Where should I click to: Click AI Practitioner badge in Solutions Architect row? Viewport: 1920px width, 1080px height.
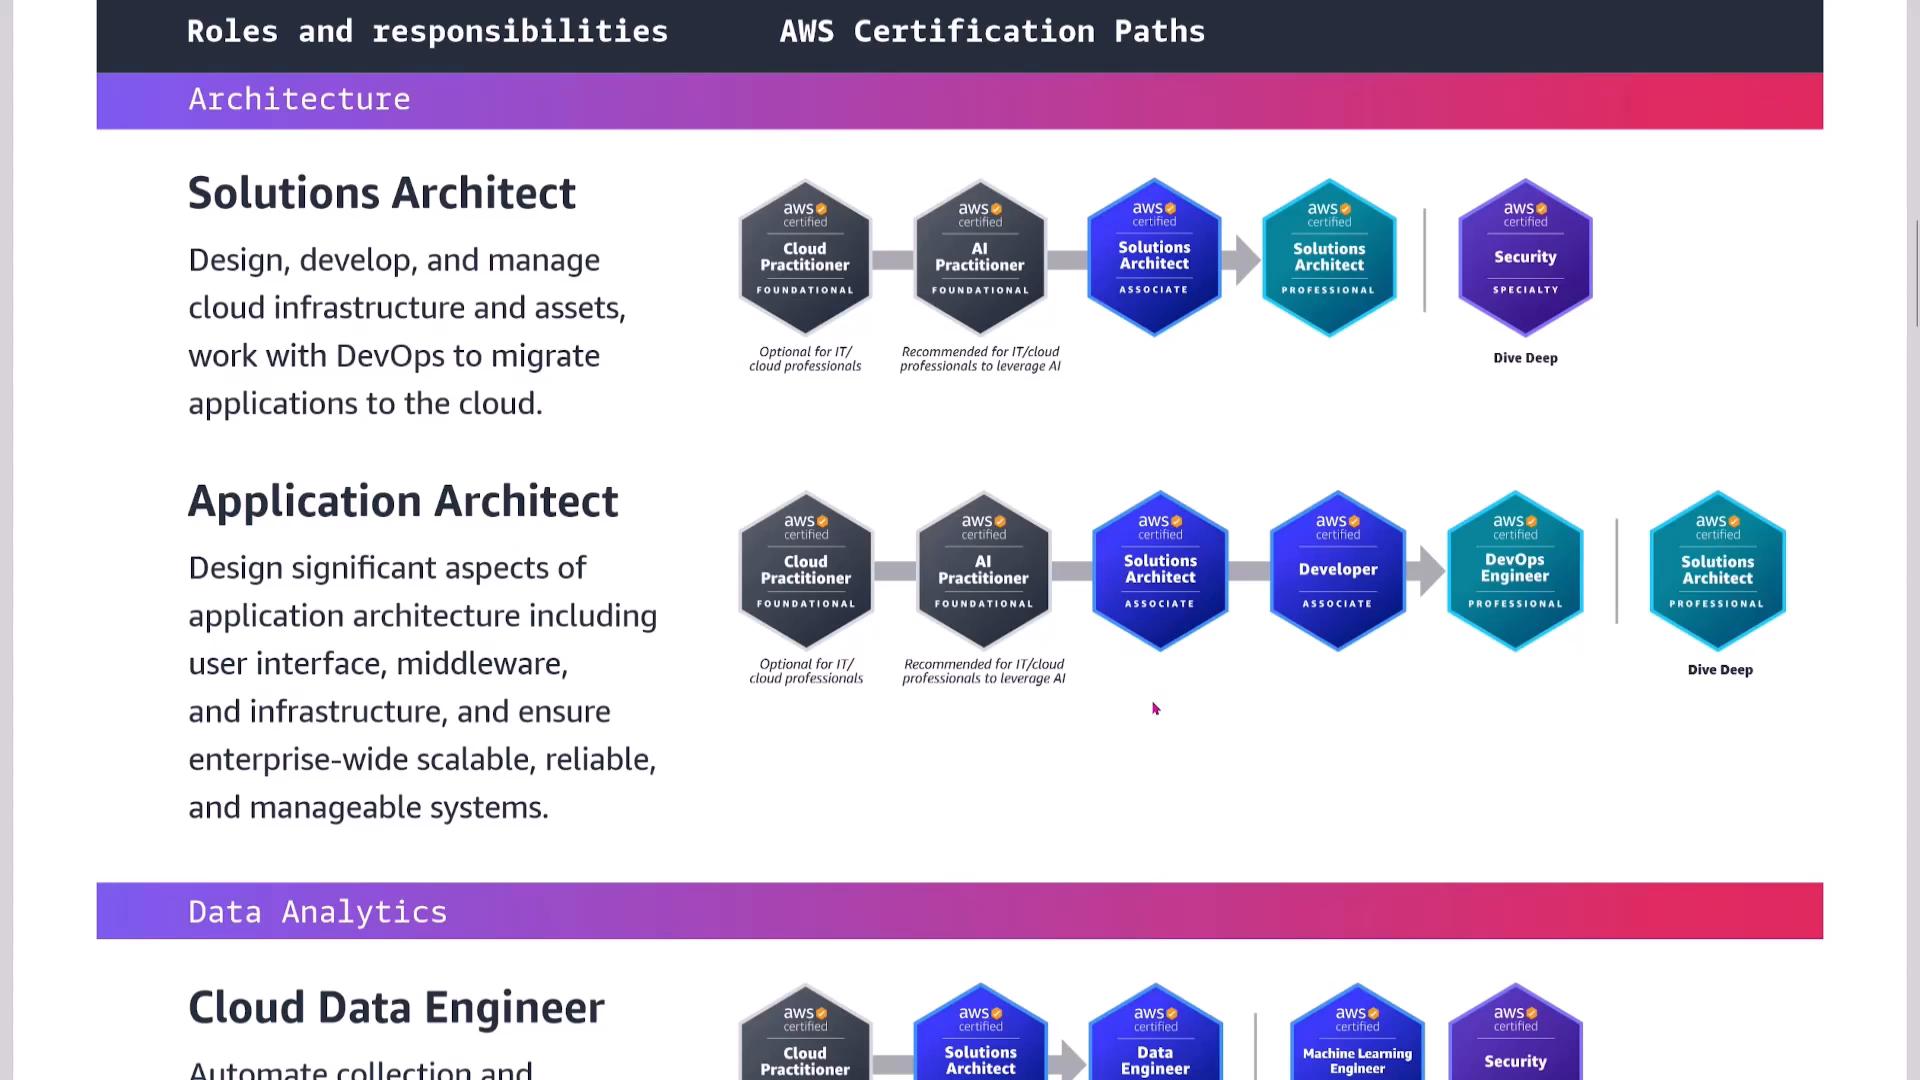pyautogui.click(x=980, y=258)
